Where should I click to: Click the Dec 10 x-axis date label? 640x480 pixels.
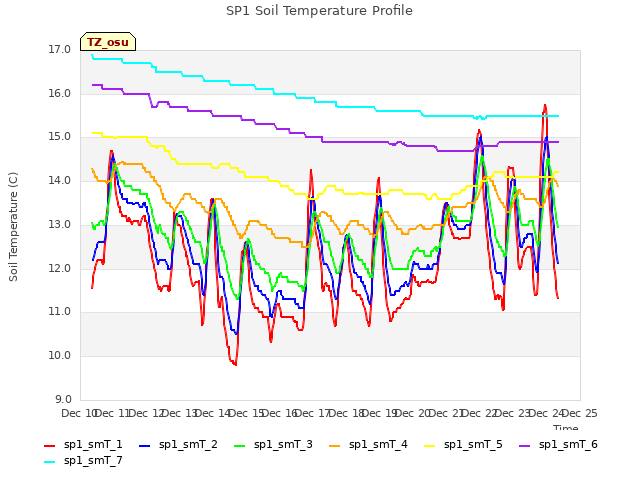[x=78, y=413]
